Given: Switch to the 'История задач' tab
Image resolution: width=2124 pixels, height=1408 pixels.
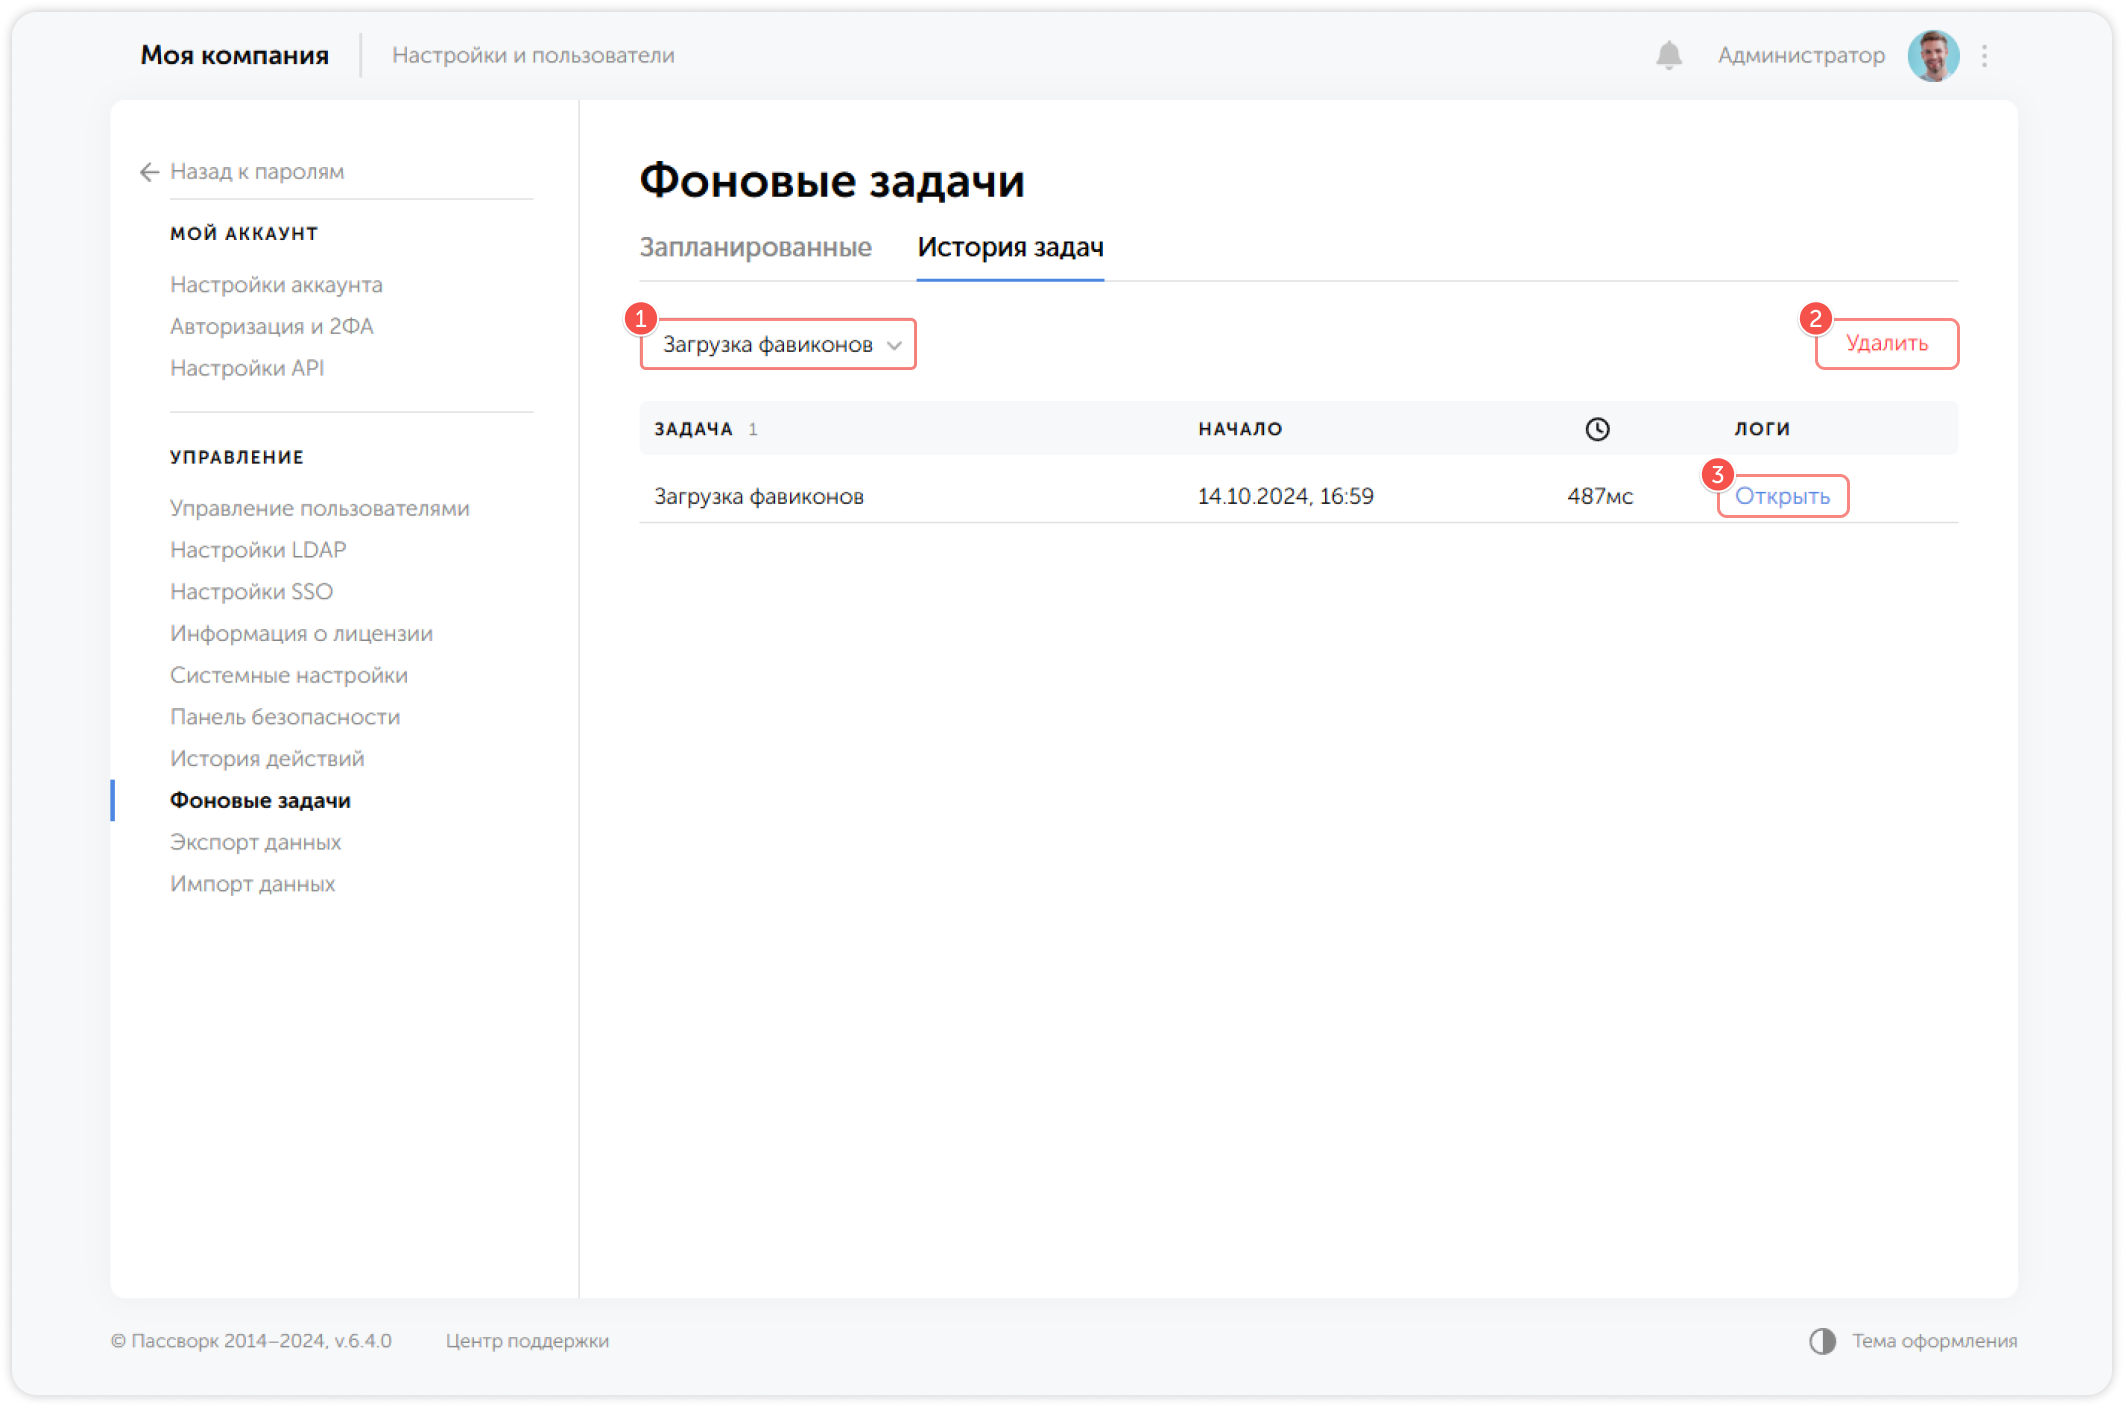Looking at the screenshot, I should 1012,247.
